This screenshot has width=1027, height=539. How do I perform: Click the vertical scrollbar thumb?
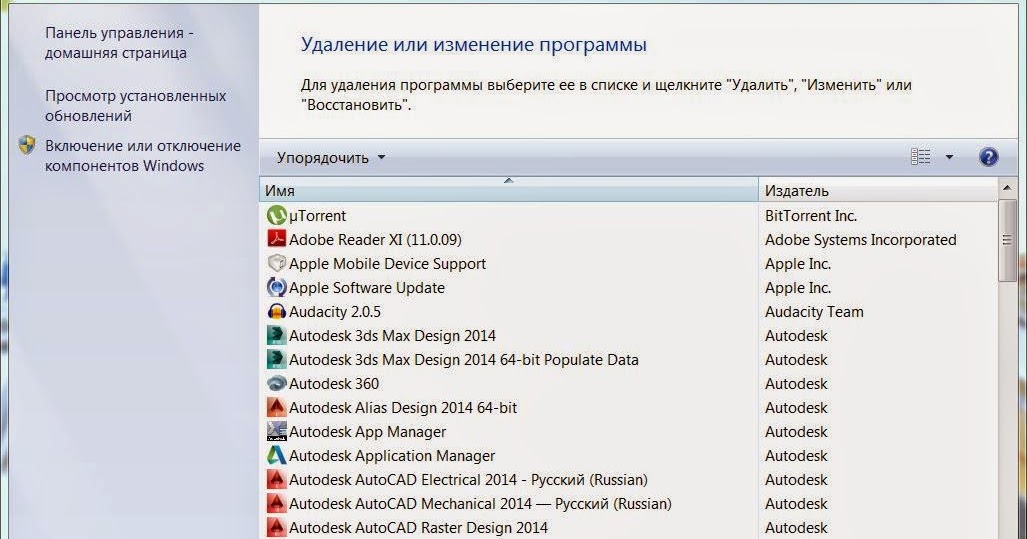tap(1007, 240)
